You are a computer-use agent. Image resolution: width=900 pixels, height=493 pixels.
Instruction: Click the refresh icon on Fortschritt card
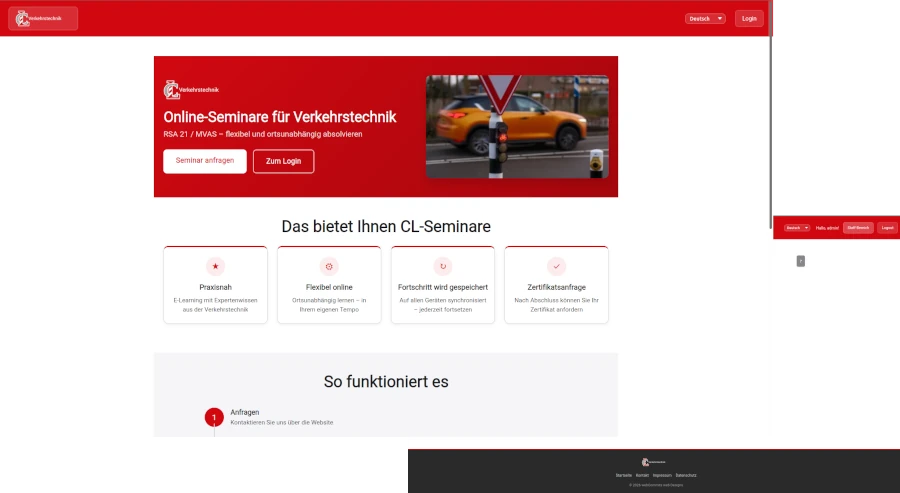(x=443, y=266)
